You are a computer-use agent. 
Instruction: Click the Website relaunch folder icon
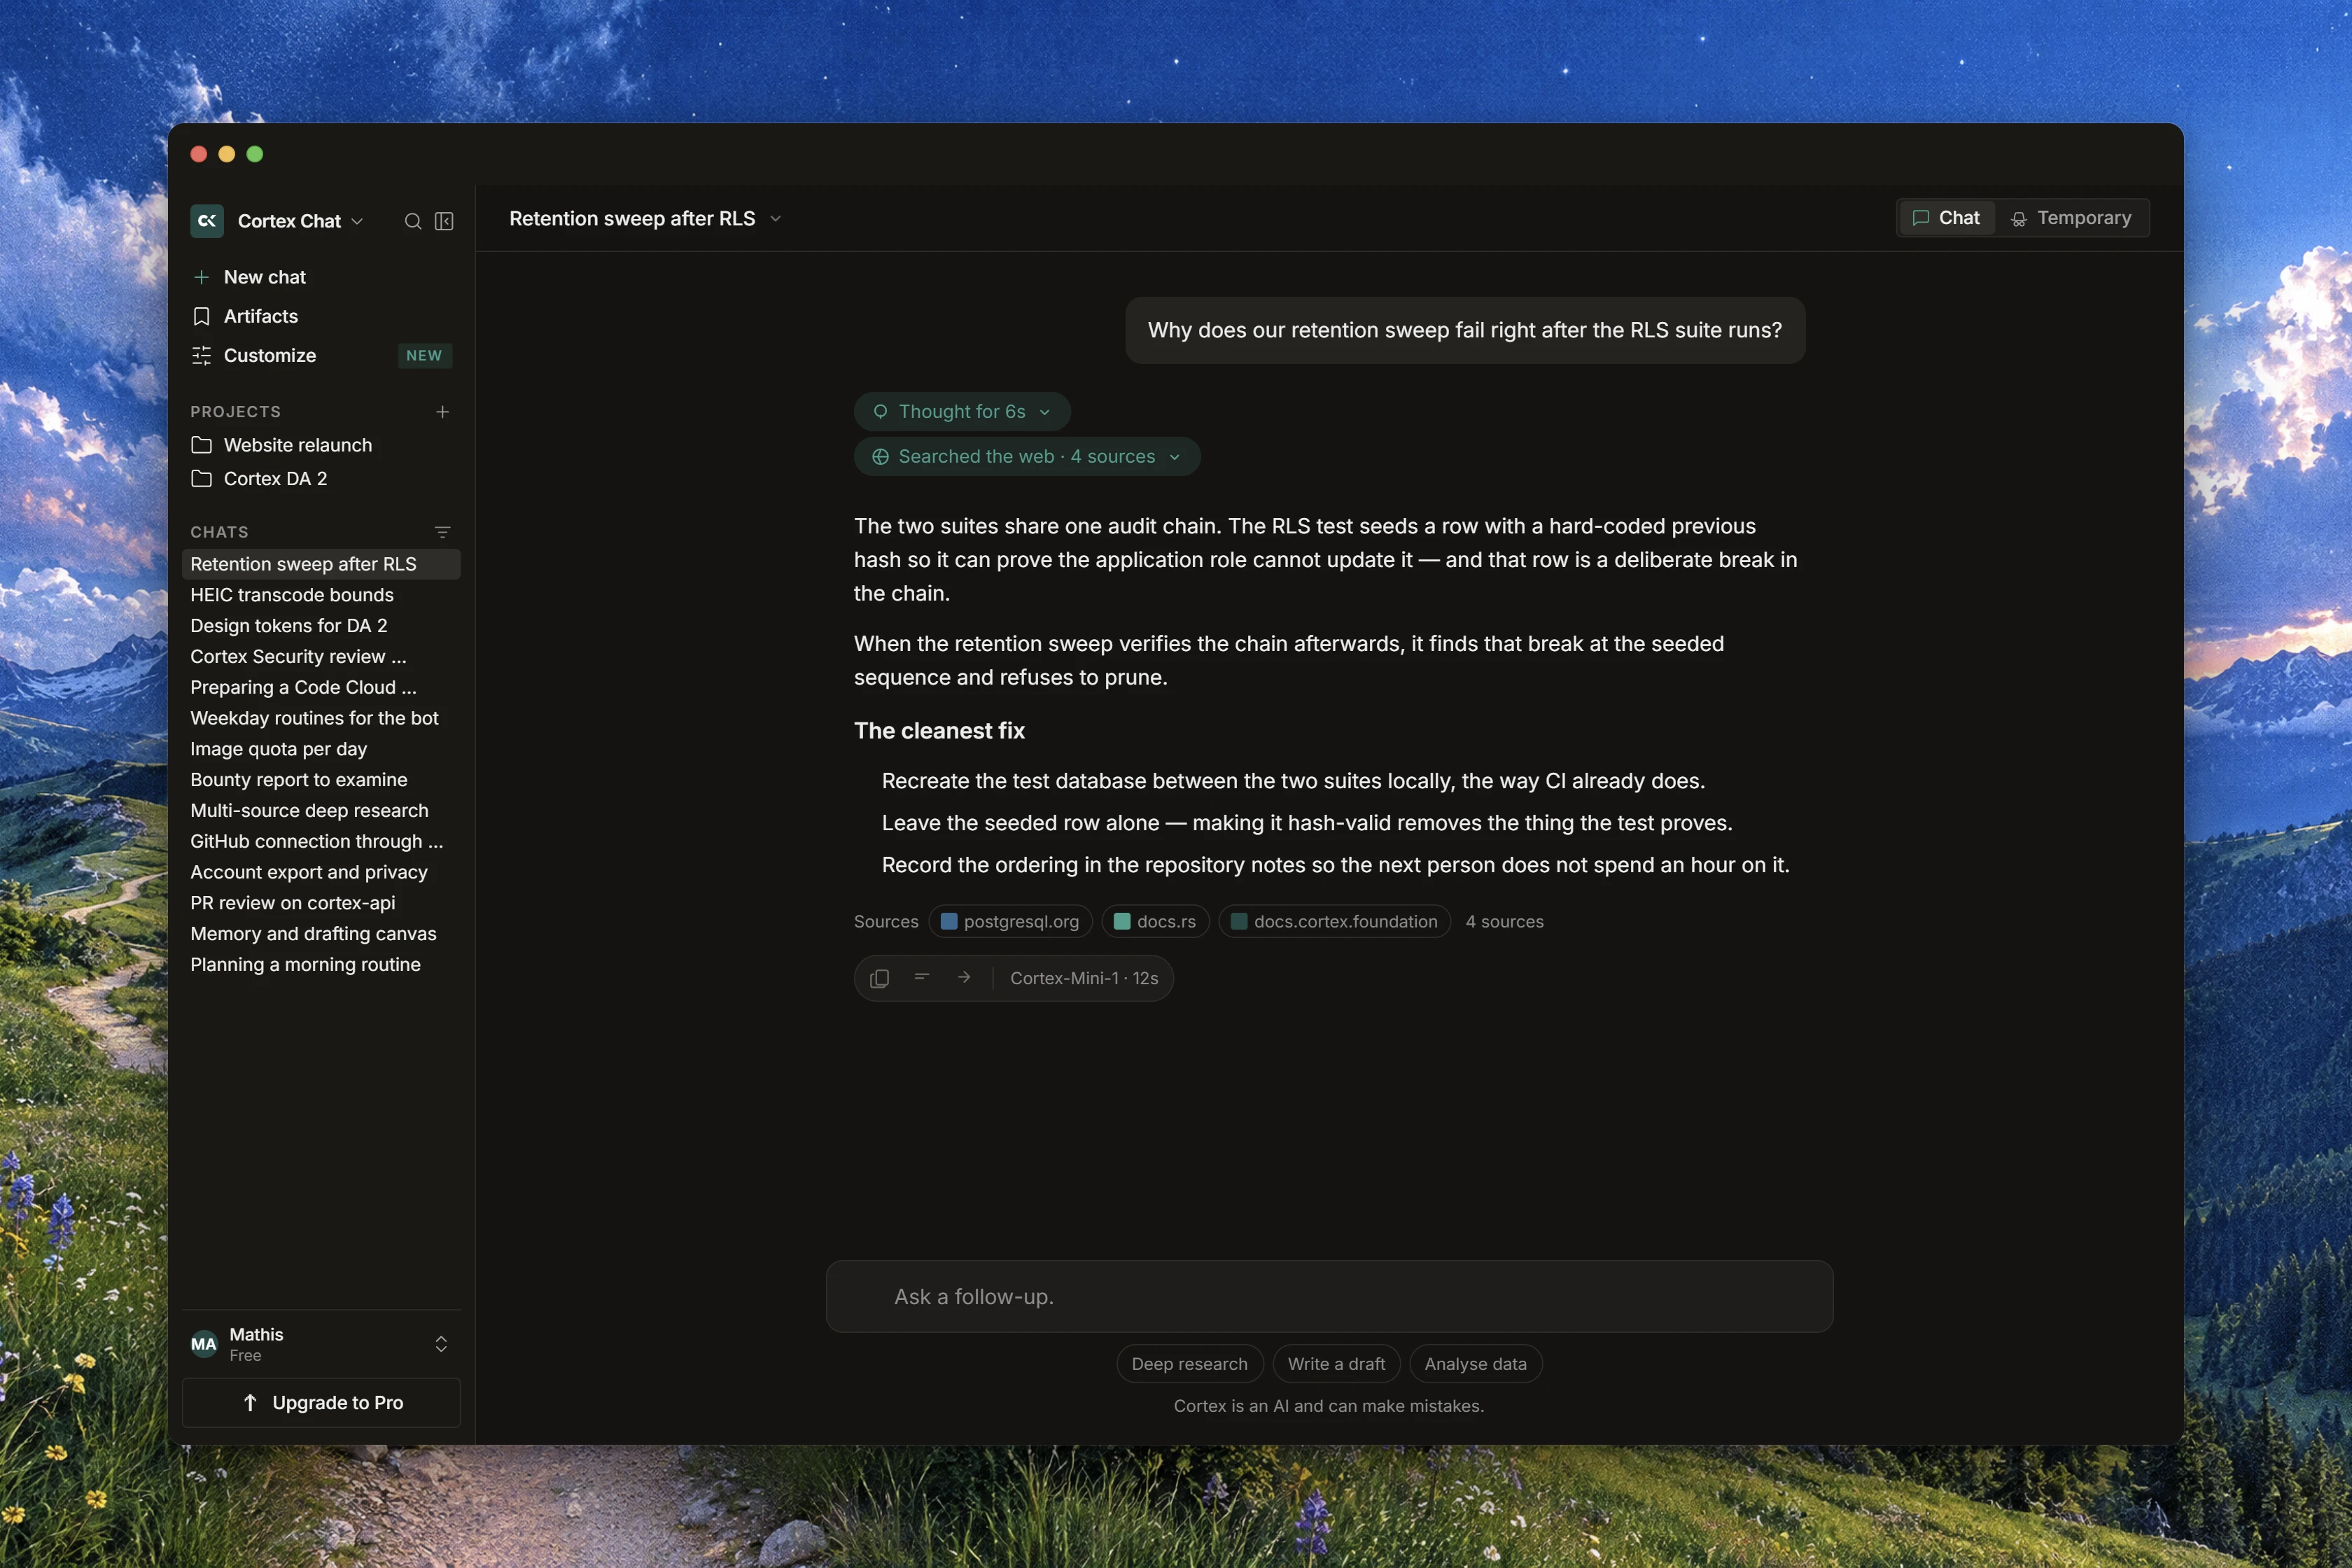tap(201, 445)
